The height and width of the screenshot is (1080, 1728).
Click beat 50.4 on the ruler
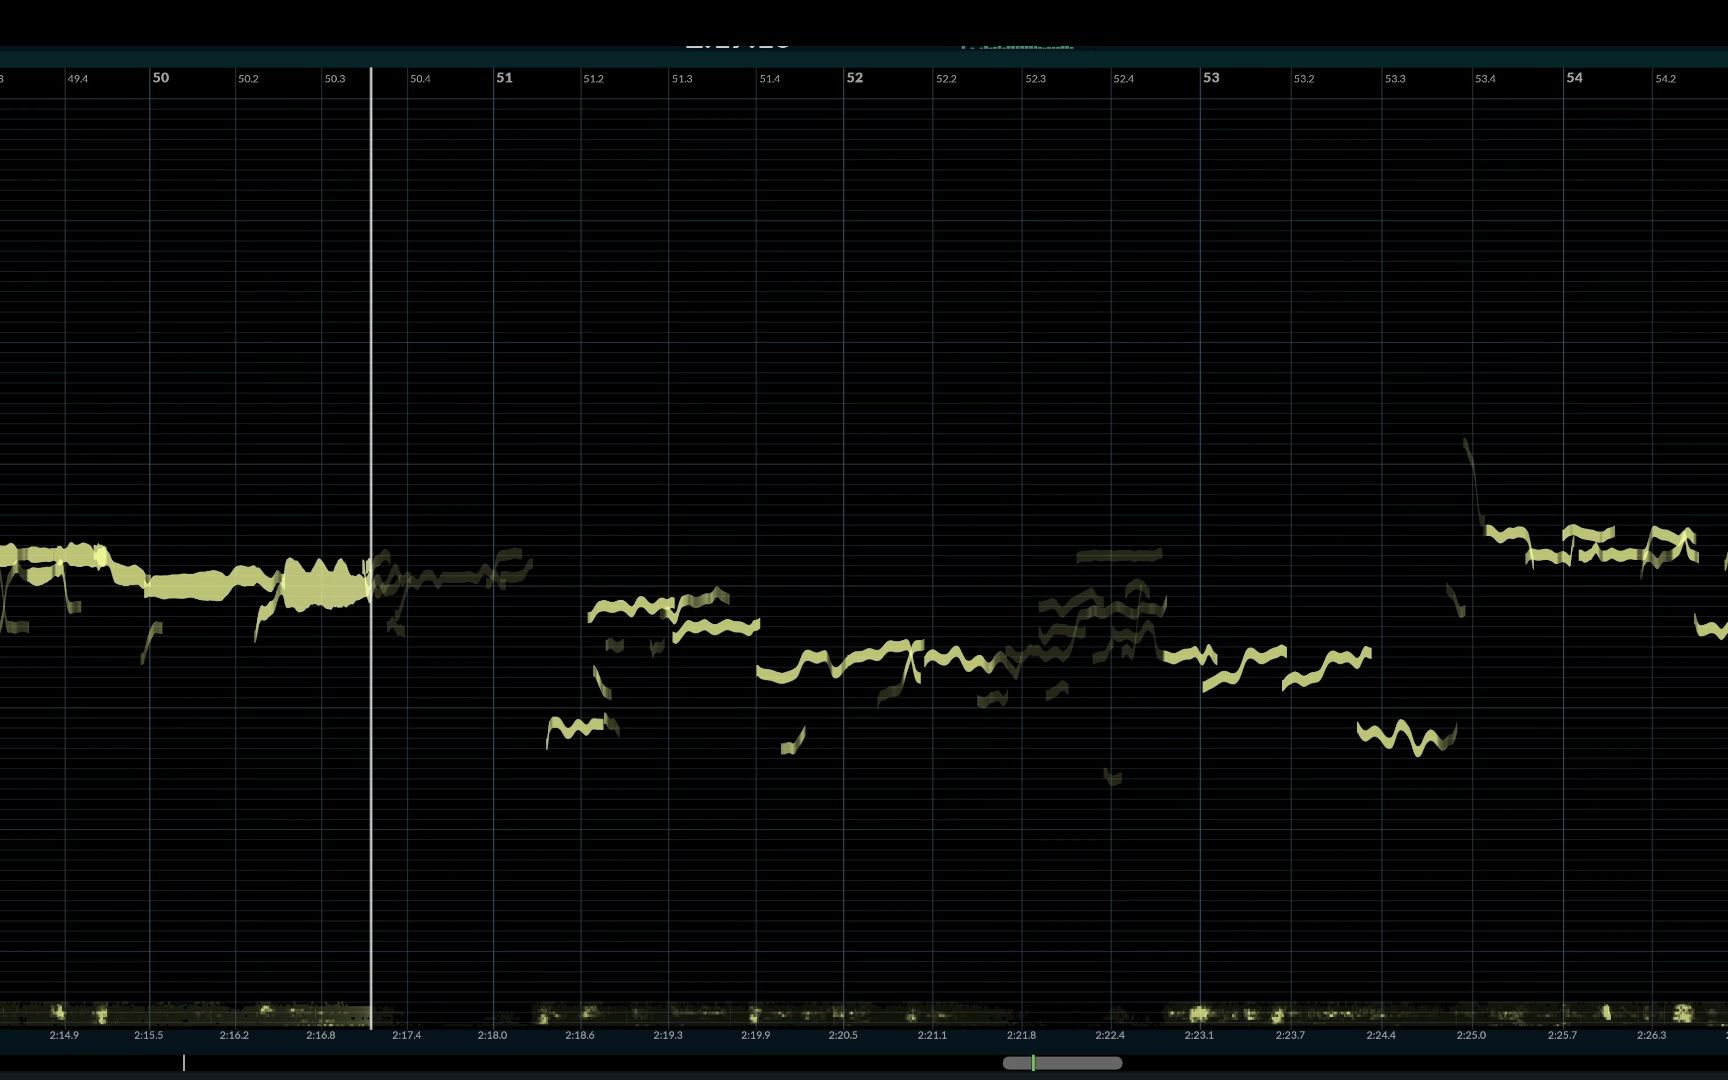click(x=421, y=79)
